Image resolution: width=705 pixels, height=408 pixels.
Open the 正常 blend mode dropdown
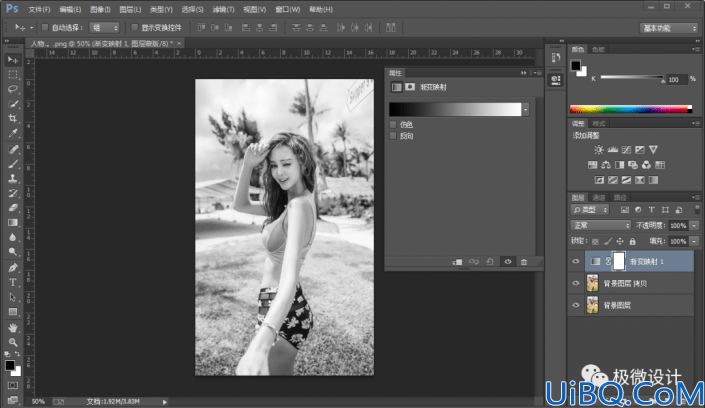[x=601, y=225]
